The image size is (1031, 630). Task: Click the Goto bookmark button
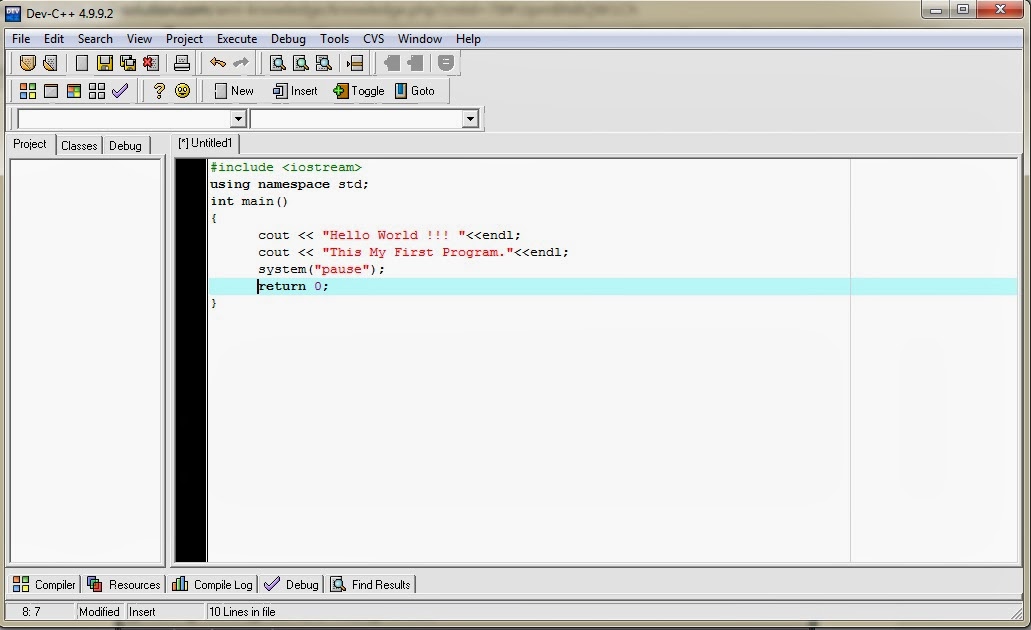click(416, 90)
